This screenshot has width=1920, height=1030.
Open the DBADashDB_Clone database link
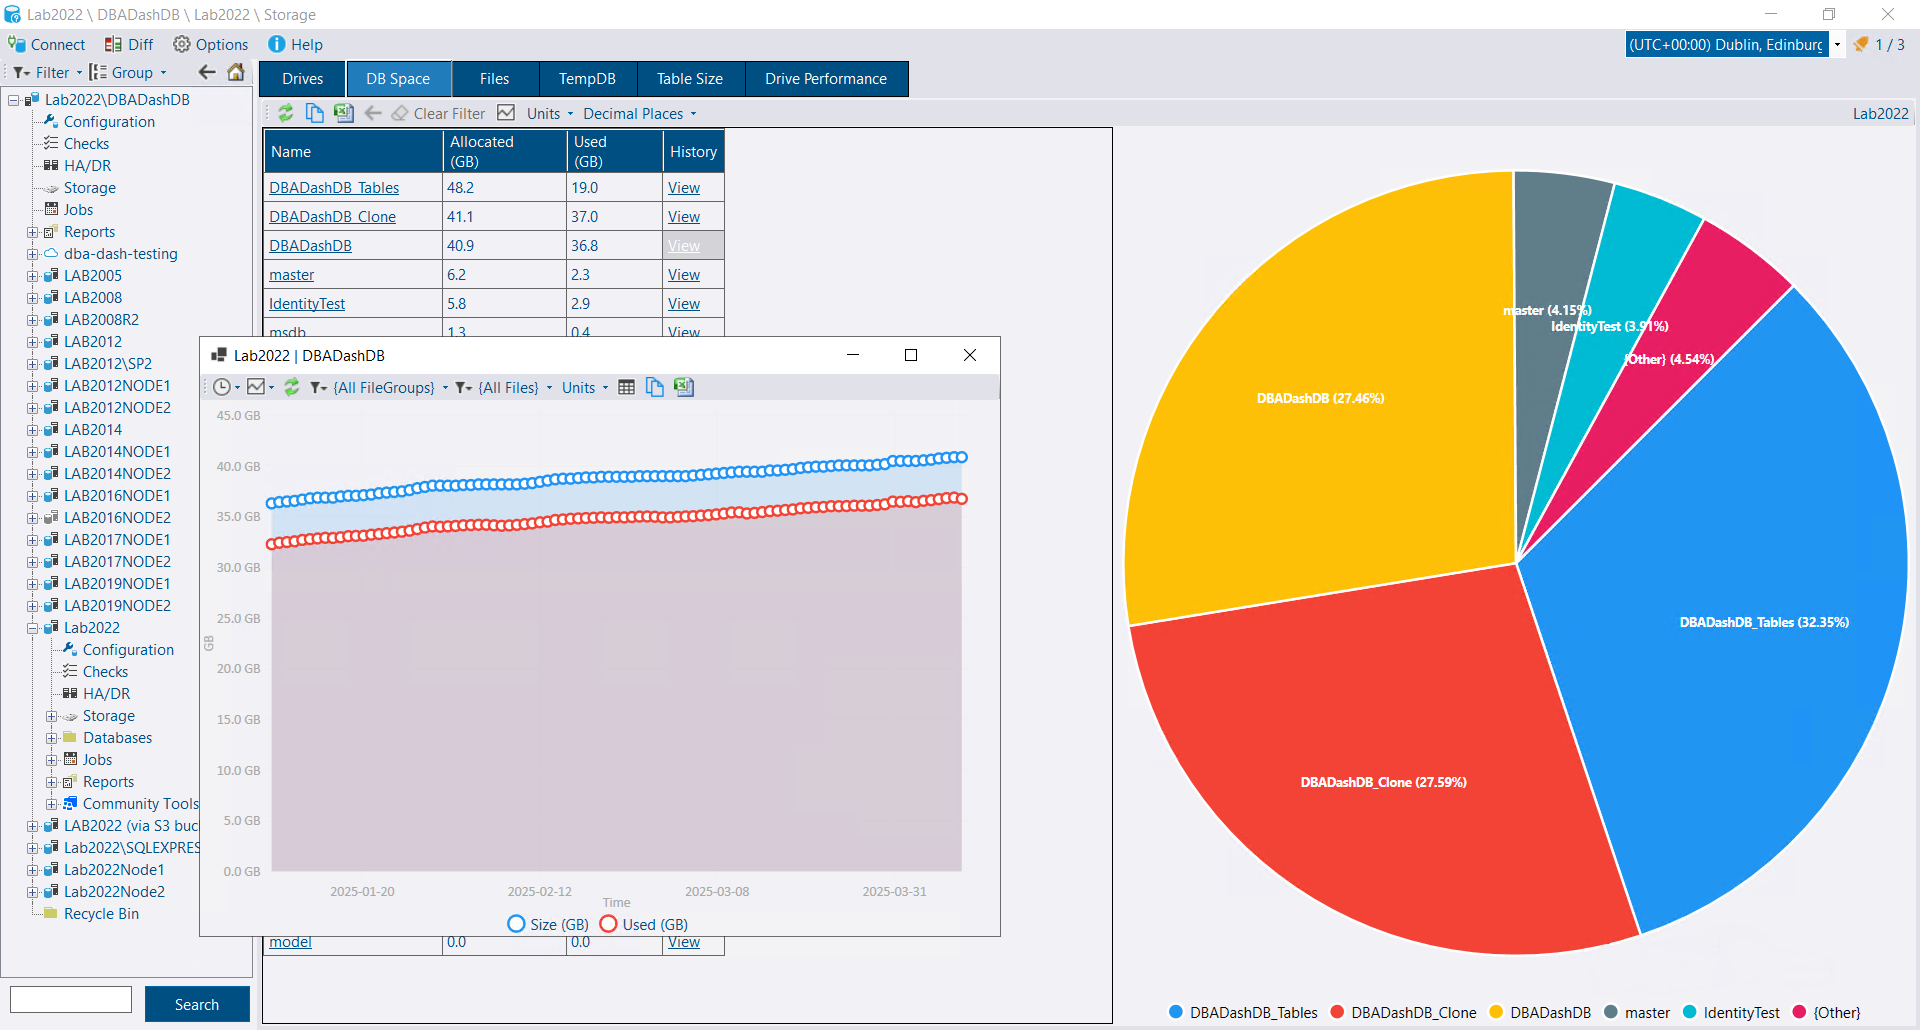(332, 217)
